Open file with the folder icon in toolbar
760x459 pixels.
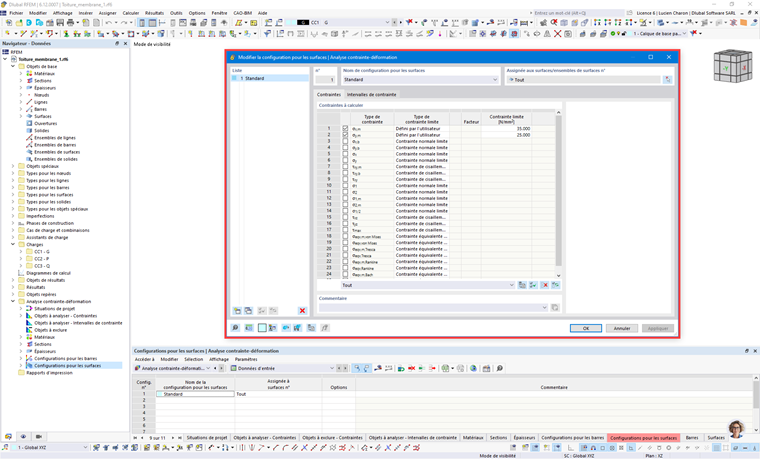pyautogui.click(x=19, y=23)
